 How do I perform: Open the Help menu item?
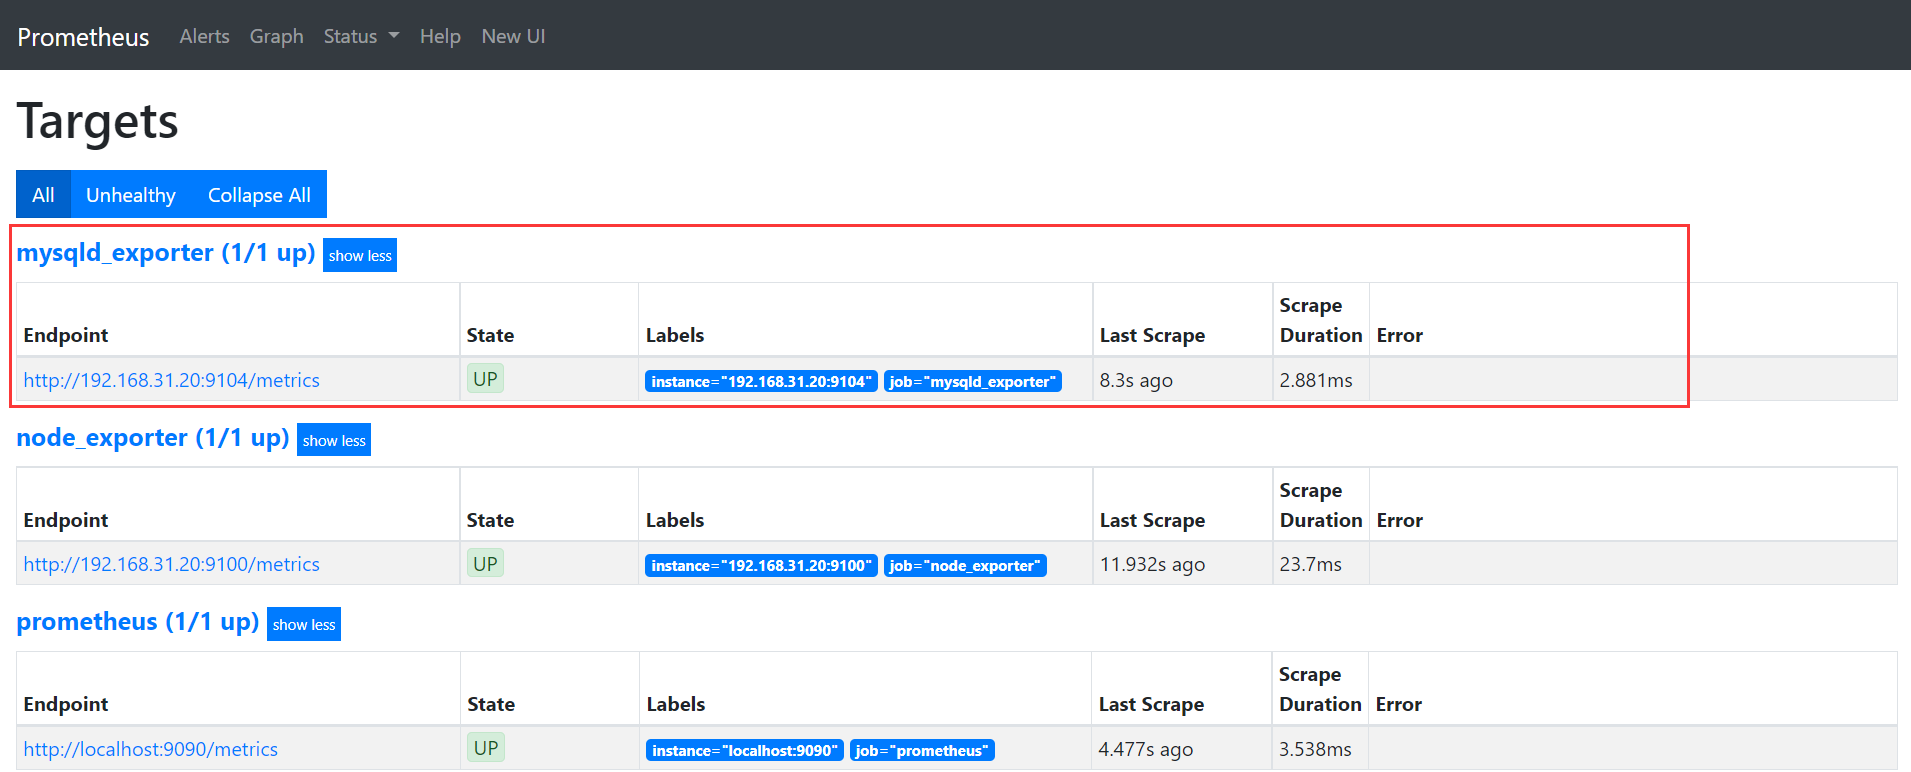tap(440, 36)
